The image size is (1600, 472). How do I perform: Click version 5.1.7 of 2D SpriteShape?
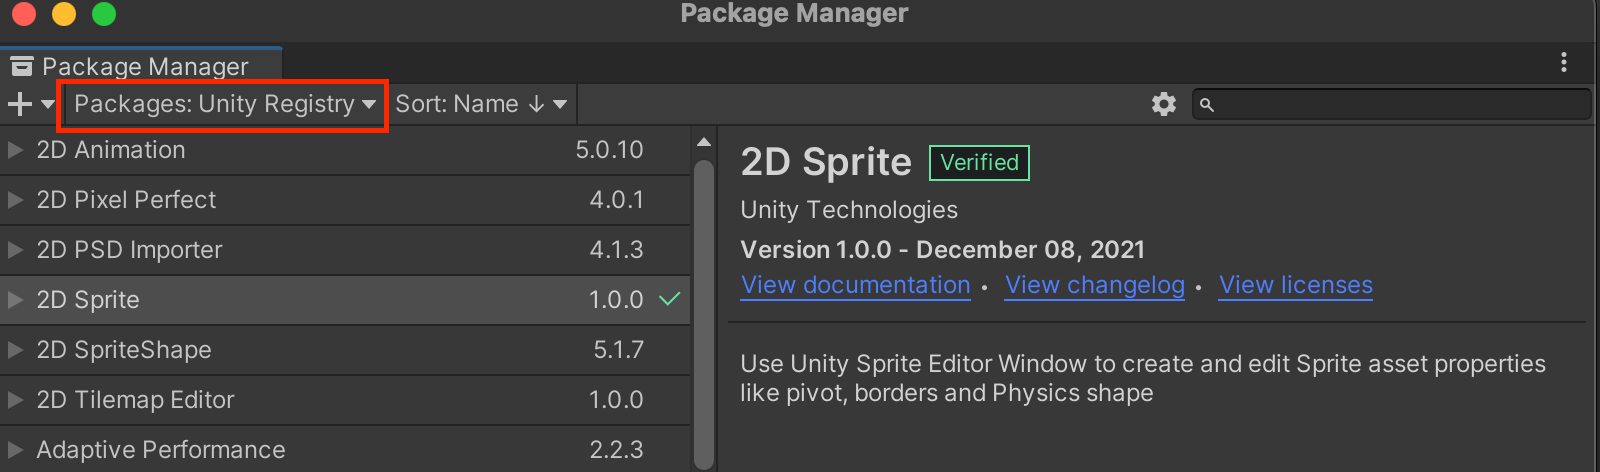pyautogui.click(x=618, y=350)
